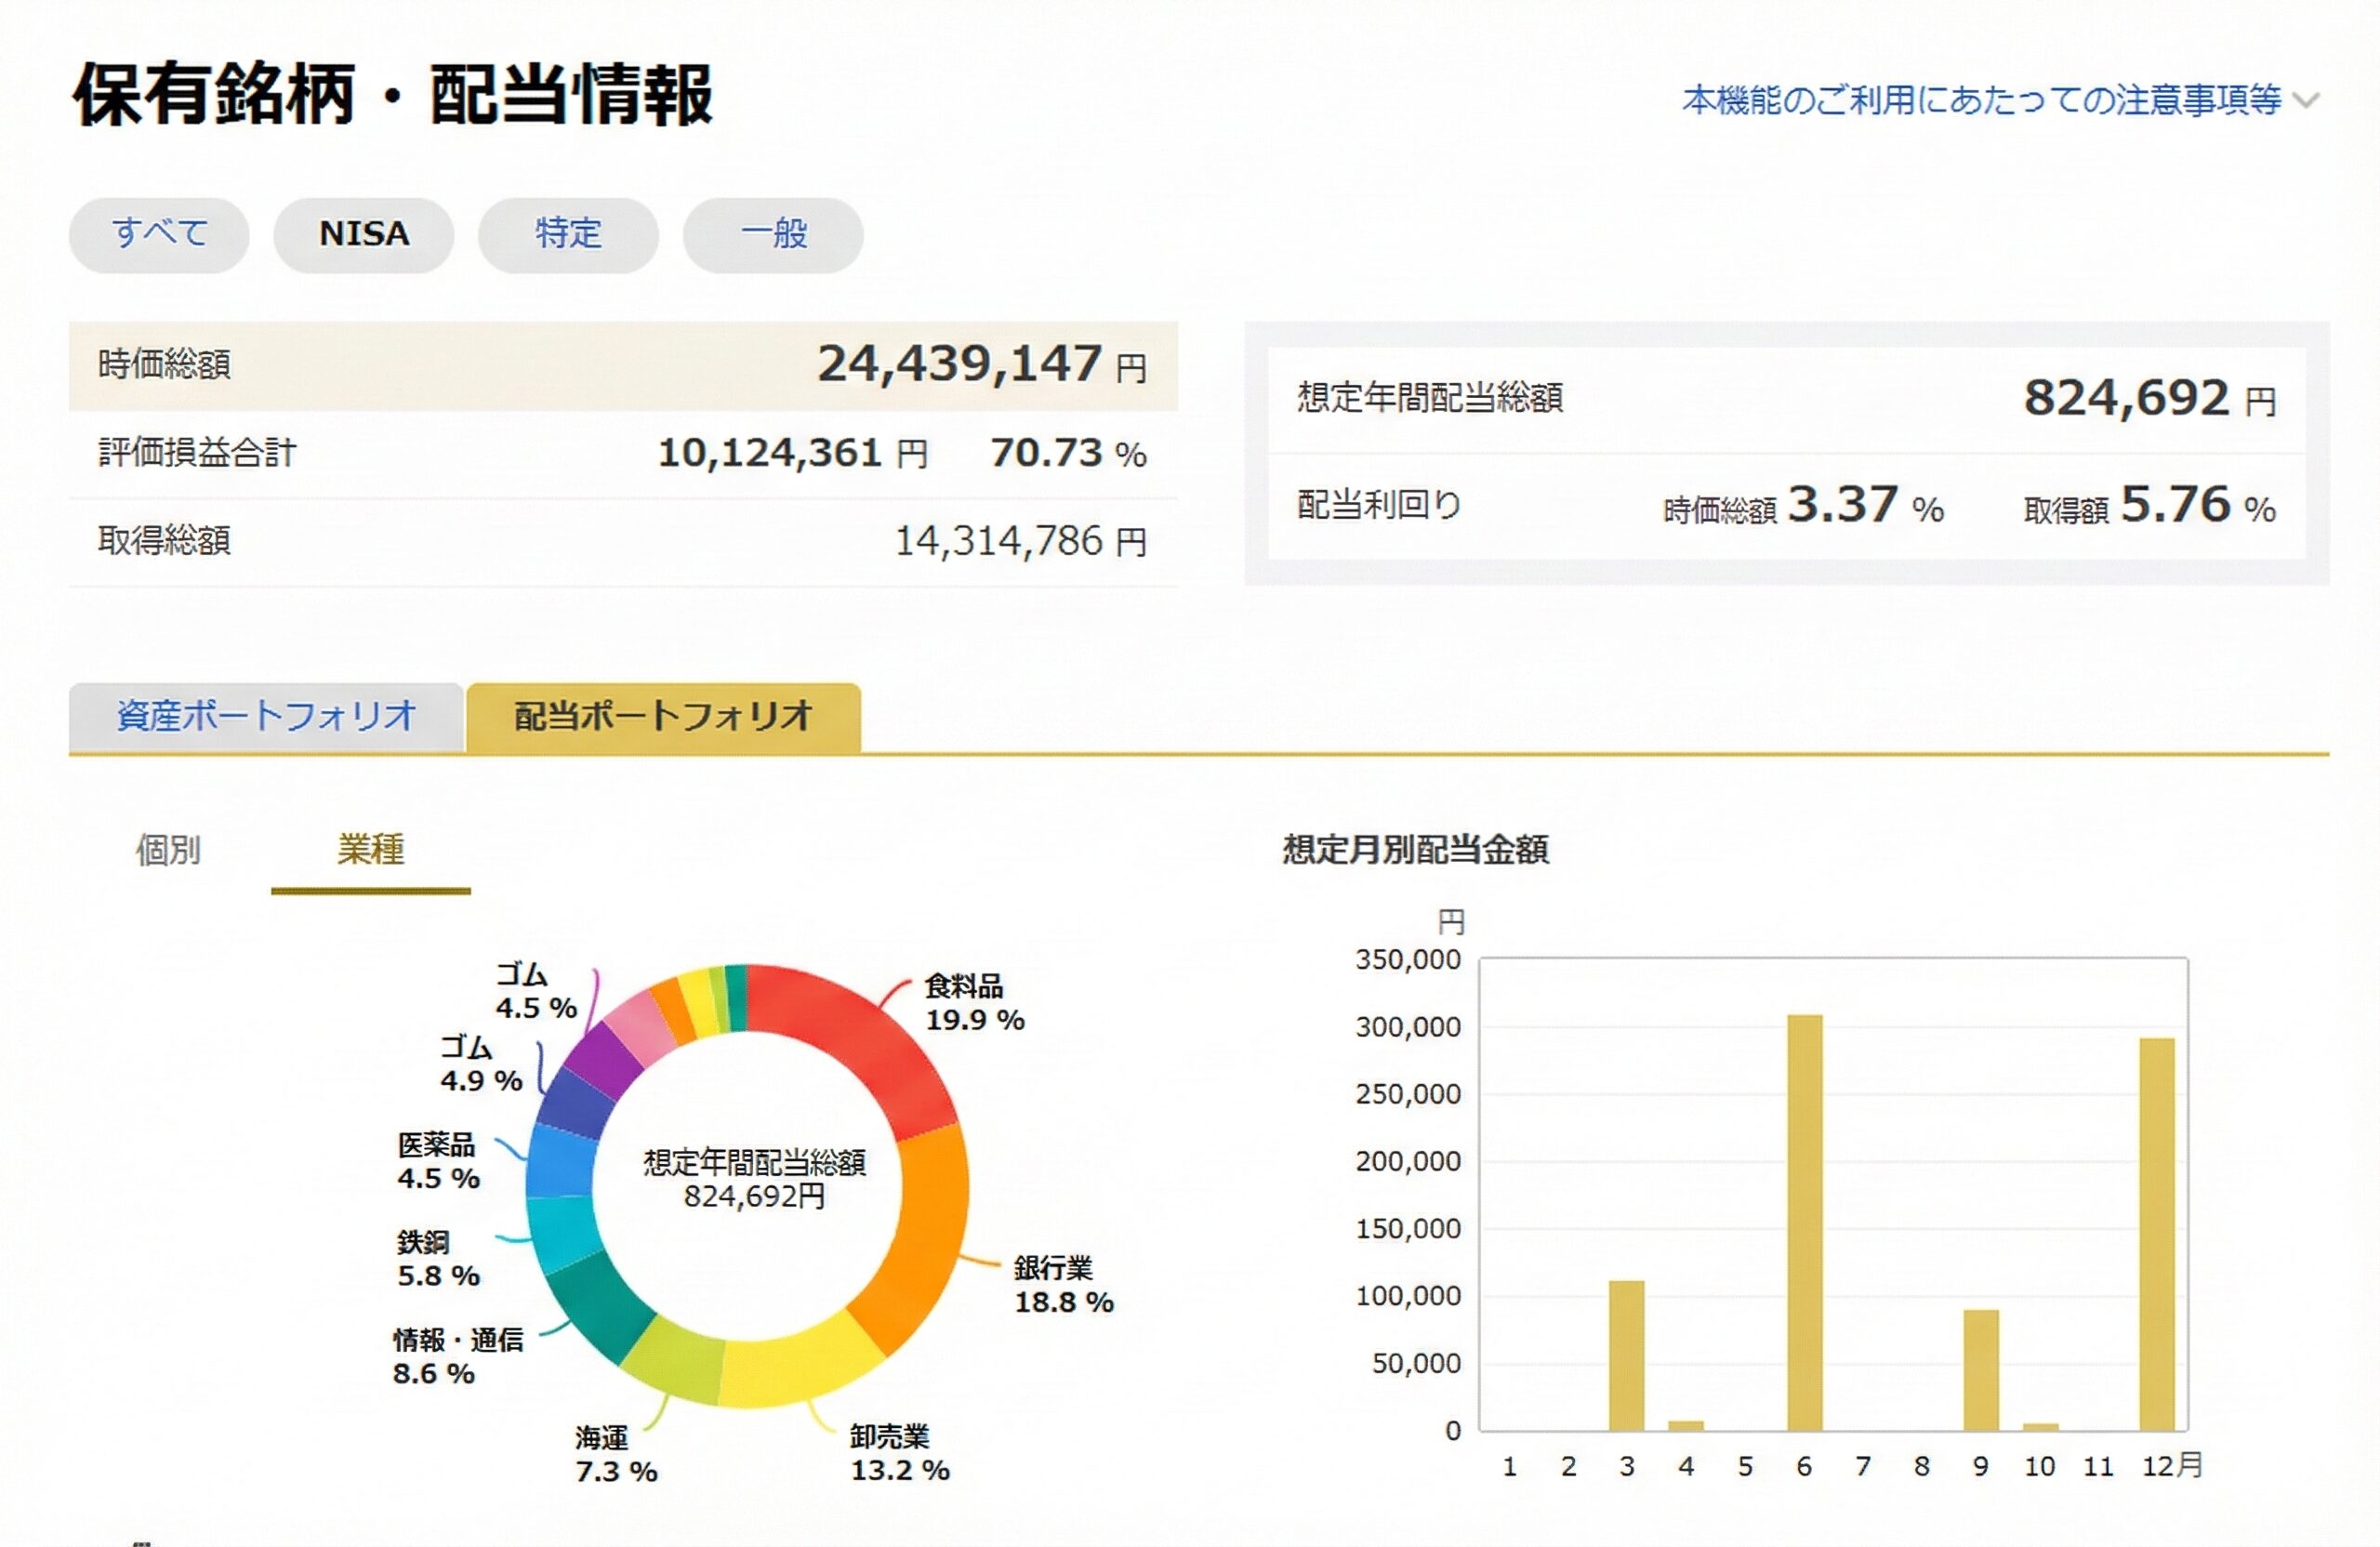This screenshot has height=1547, width=2380.
Task: Select the 一般 account filter
Action: 773,234
